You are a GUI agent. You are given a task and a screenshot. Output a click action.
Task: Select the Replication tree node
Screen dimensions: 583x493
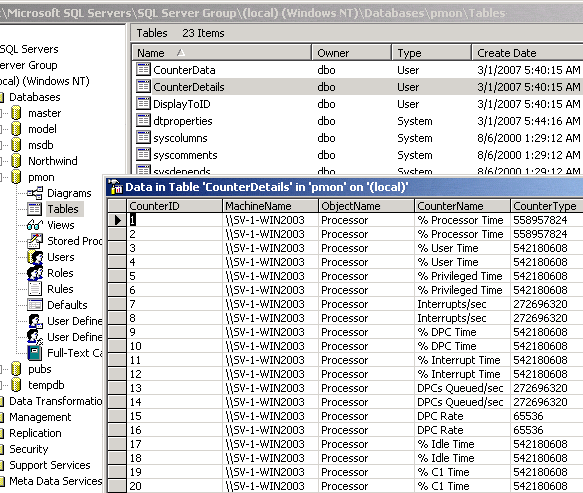(35, 433)
